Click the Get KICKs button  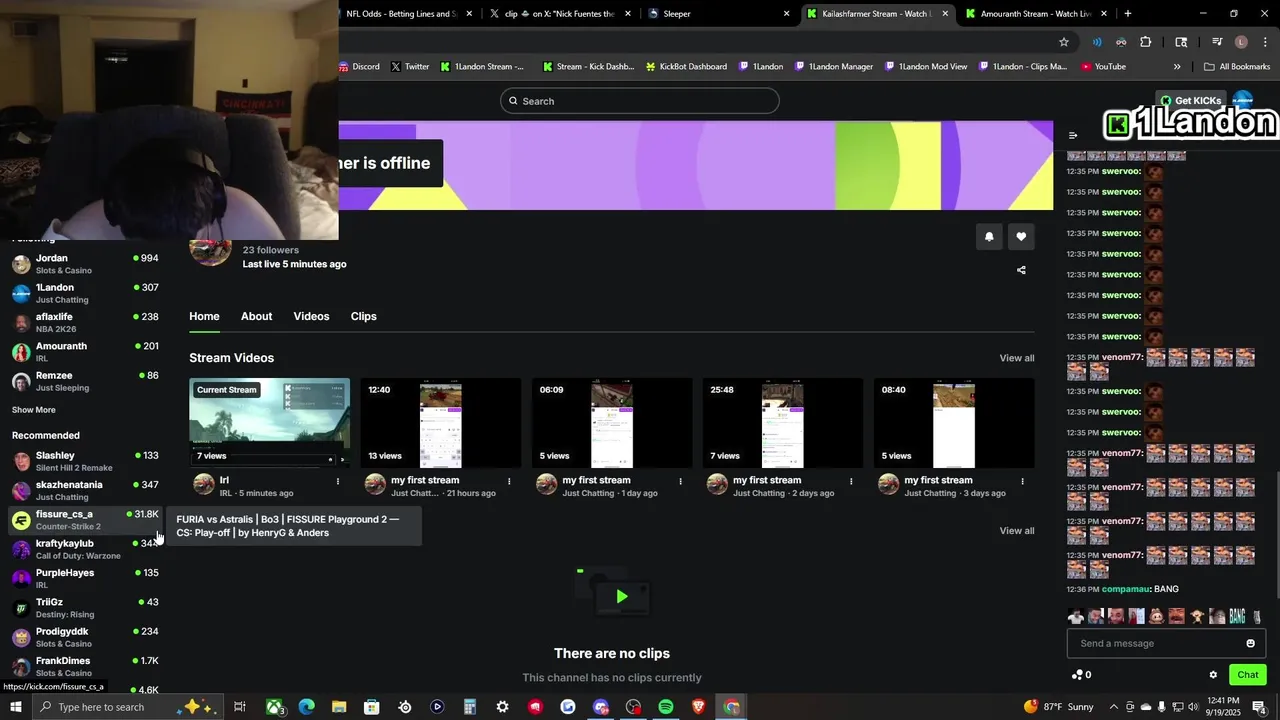(x=1191, y=101)
